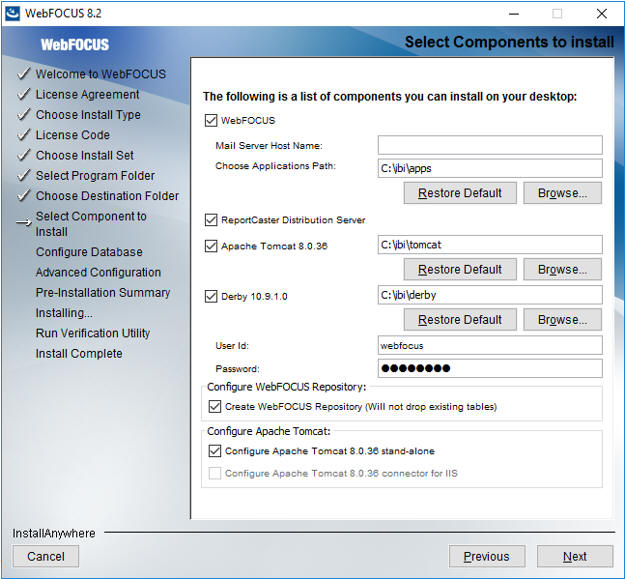Viewport: 625px width, 579px height.
Task: Click the Pre-Installation Summary step
Action: pyautogui.click(x=103, y=293)
